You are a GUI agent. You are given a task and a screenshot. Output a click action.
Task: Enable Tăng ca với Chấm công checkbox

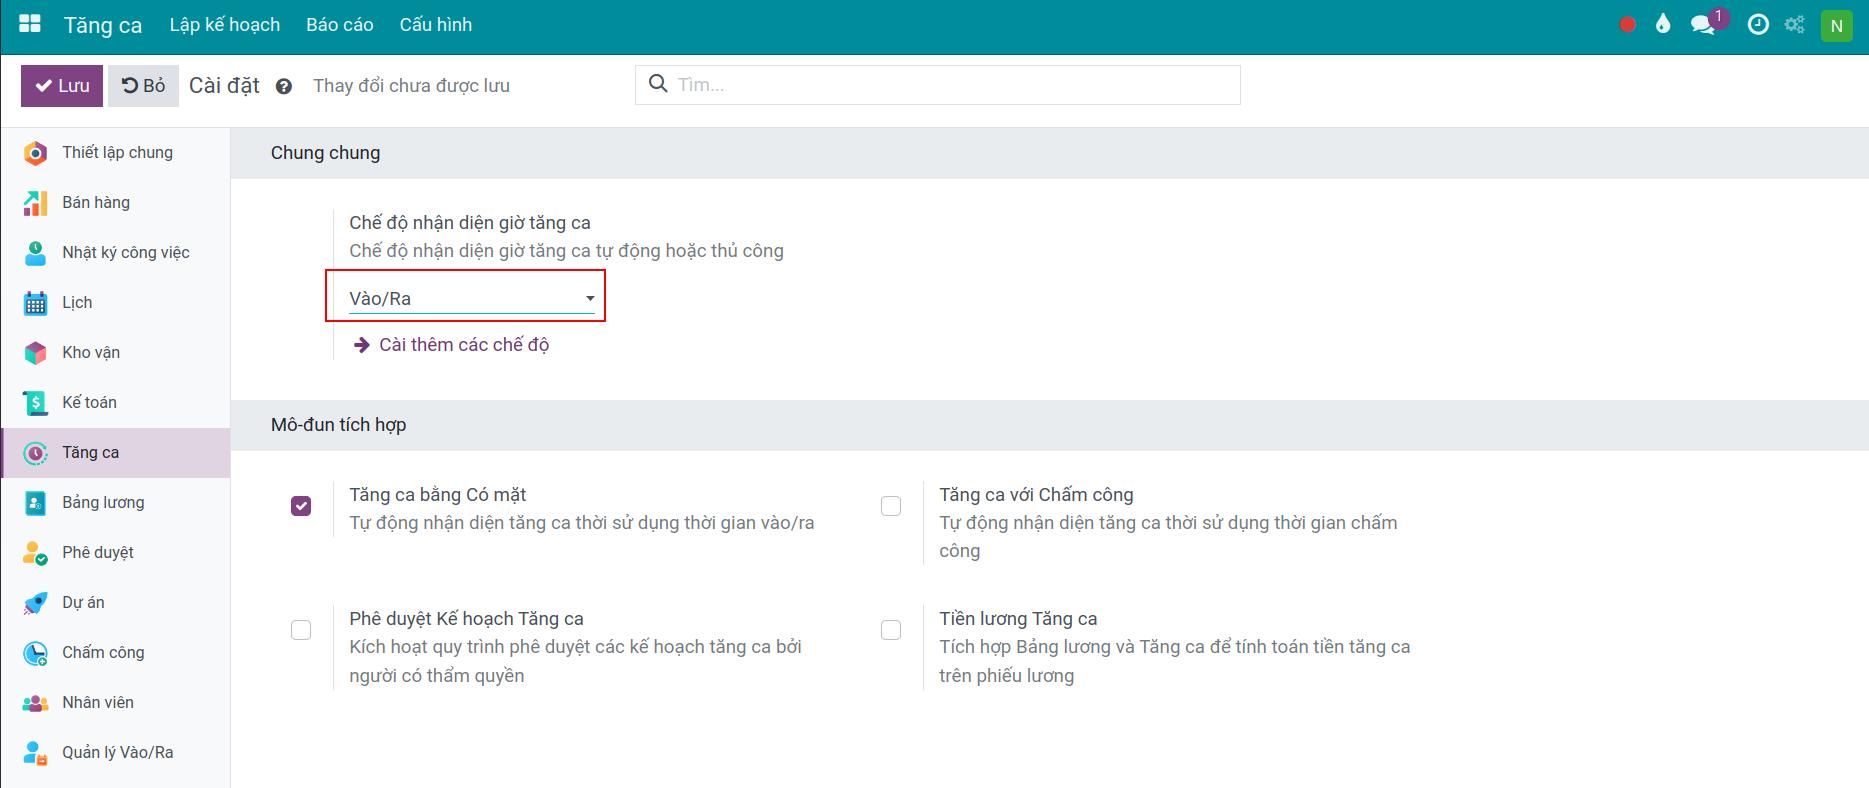891,506
